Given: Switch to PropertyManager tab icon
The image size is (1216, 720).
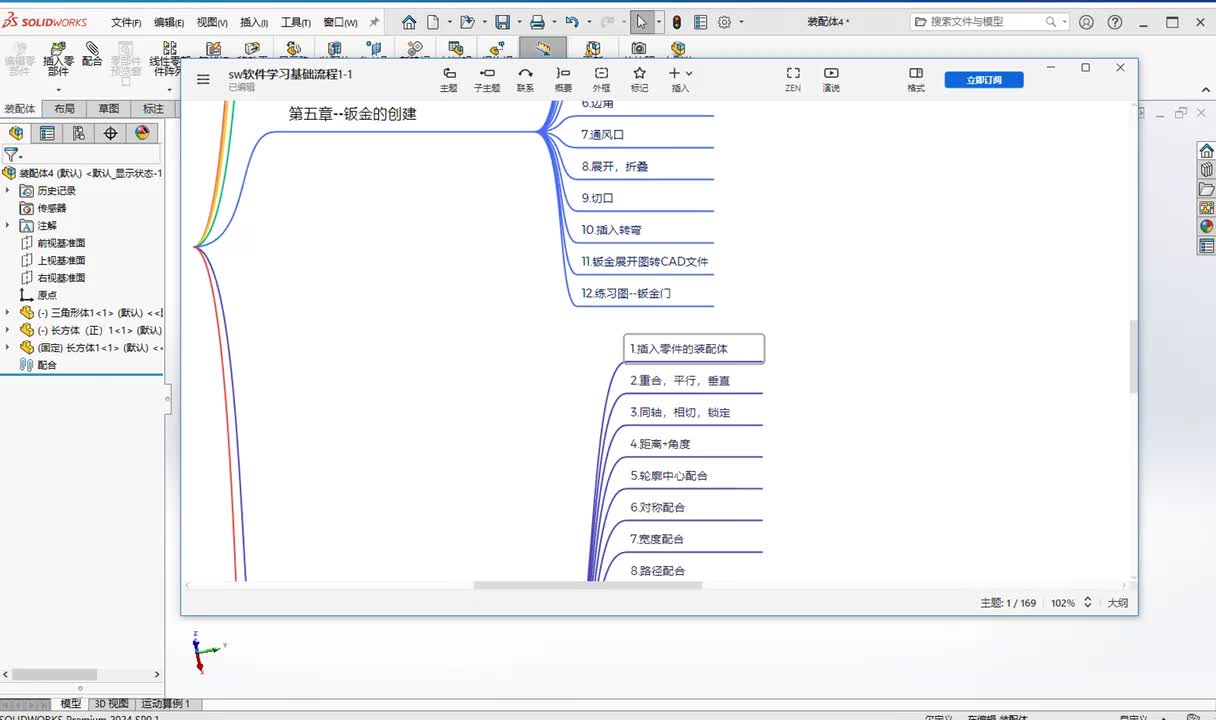Looking at the screenshot, I should tap(47, 133).
